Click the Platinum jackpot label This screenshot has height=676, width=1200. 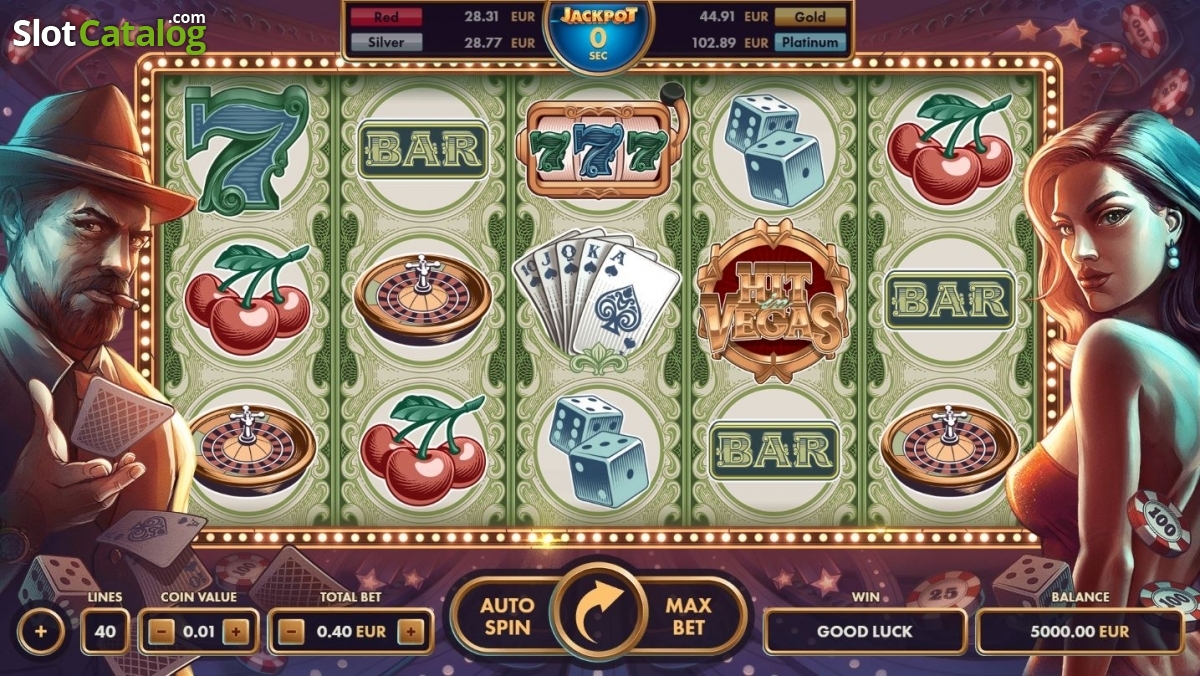click(x=810, y=43)
